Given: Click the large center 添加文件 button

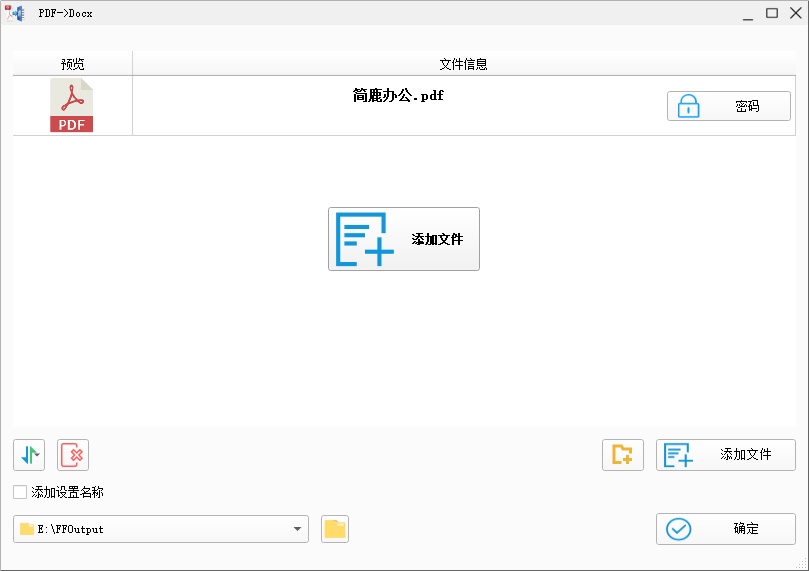Looking at the screenshot, I should coord(404,239).
